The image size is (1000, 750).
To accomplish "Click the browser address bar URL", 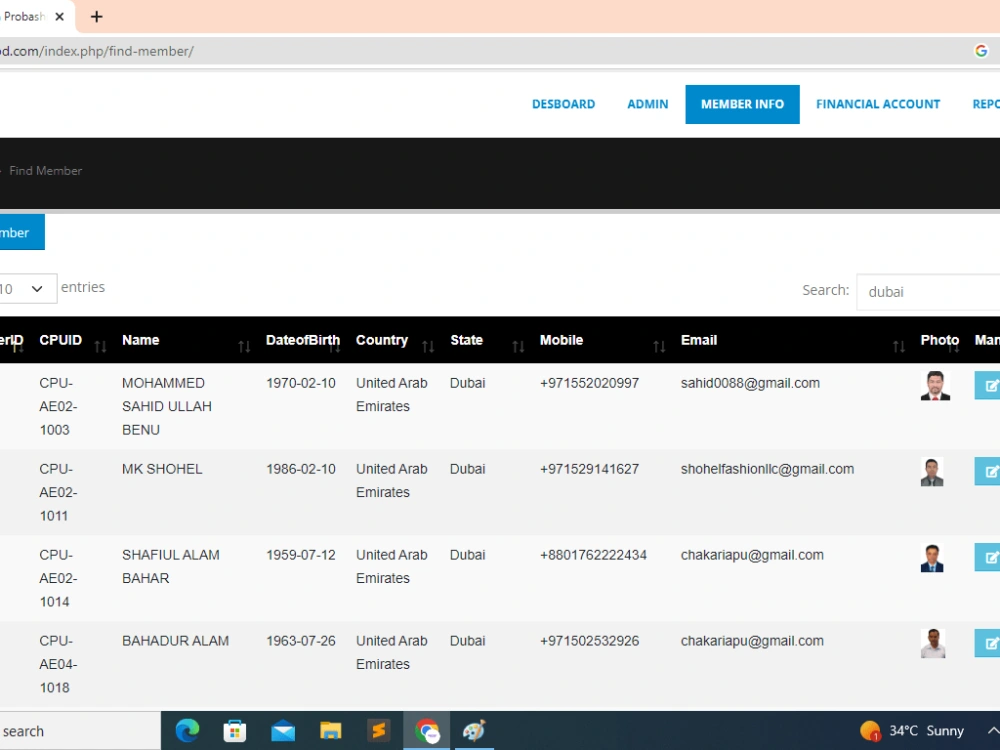I will pos(97,51).
